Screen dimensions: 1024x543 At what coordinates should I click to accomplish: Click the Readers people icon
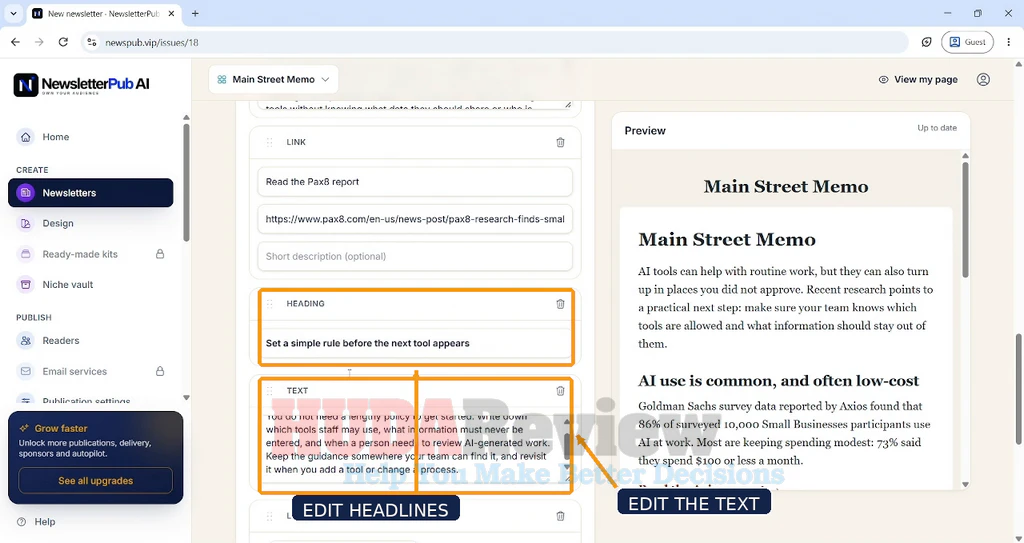point(25,340)
